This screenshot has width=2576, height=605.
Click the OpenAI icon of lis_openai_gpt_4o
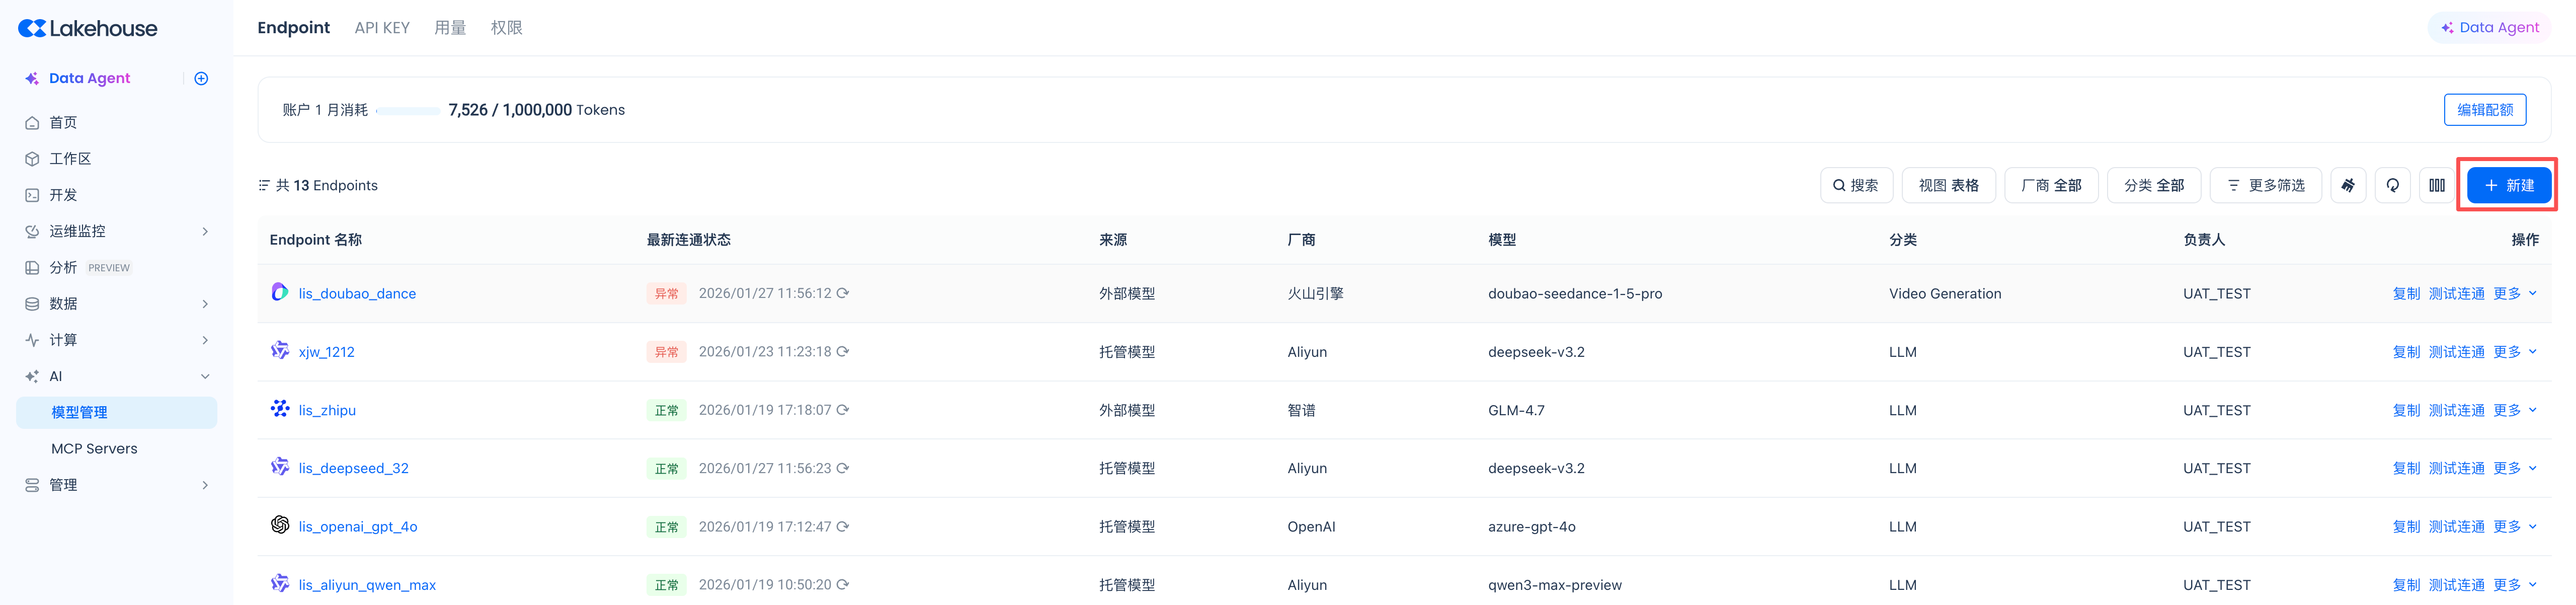tap(280, 525)
